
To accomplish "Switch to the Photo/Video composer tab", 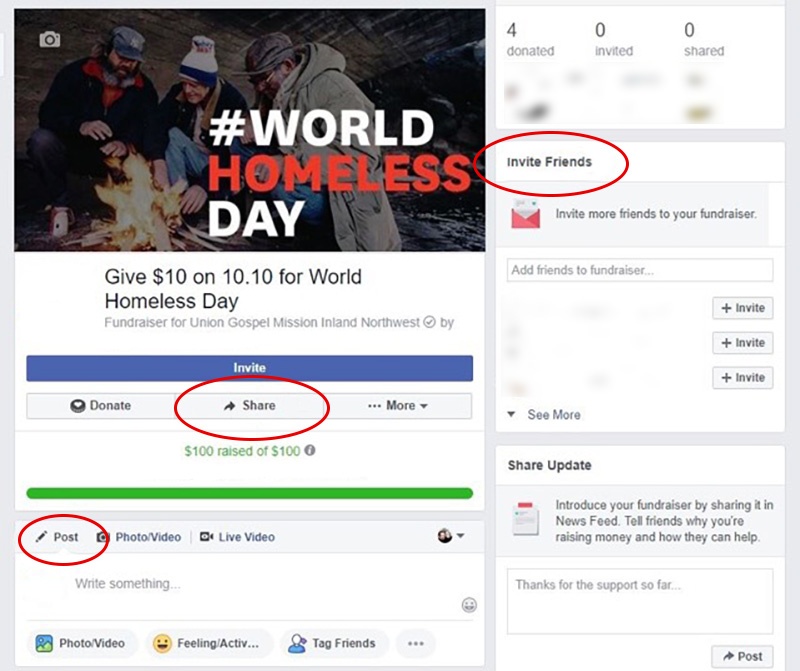I will [x=139, y=537].
